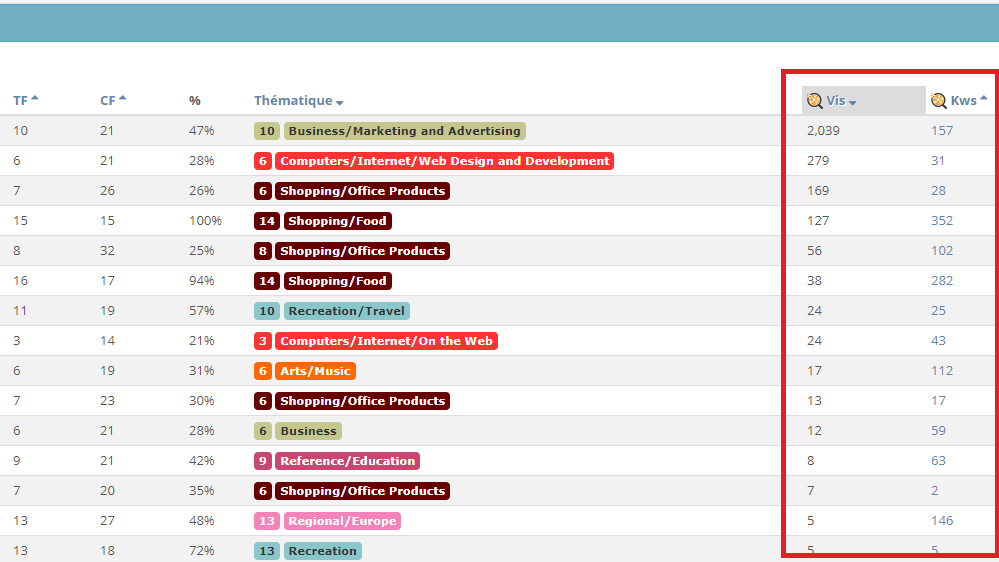This screenshot has width=999, height=562.
Task: Open the 17 keywords link
Action: tap(938, 400)
